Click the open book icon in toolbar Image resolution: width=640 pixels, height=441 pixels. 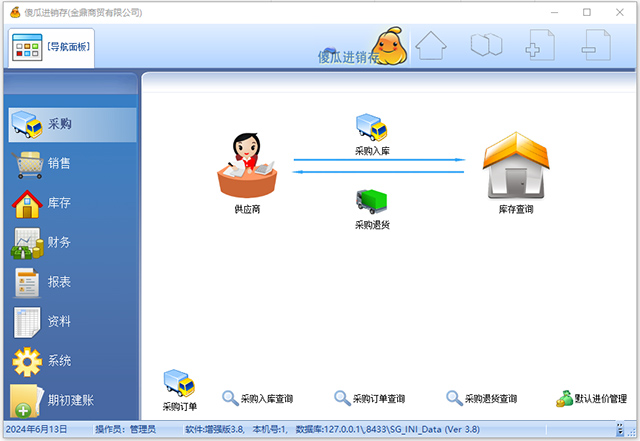tap(487, 45)
